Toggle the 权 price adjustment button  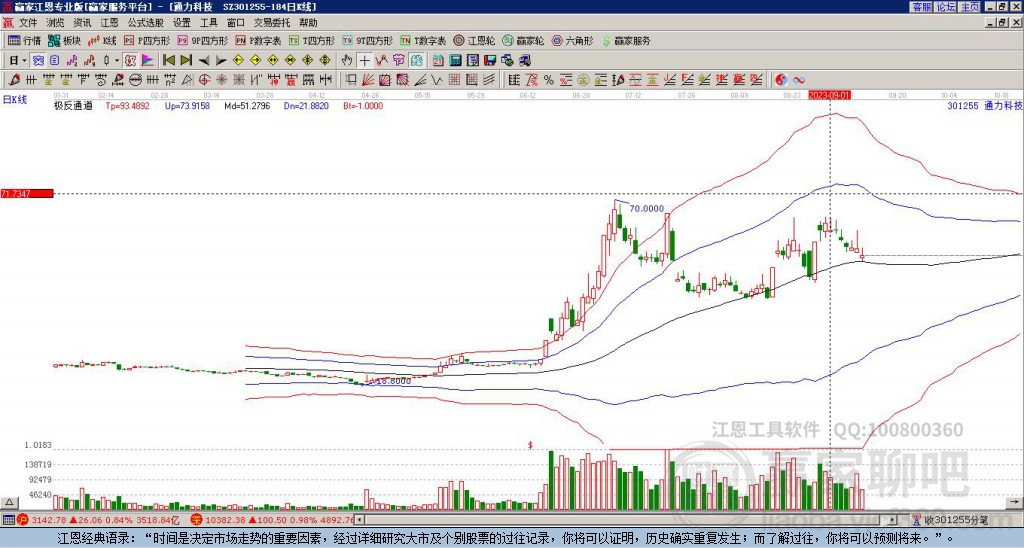[x=130, y=61]
